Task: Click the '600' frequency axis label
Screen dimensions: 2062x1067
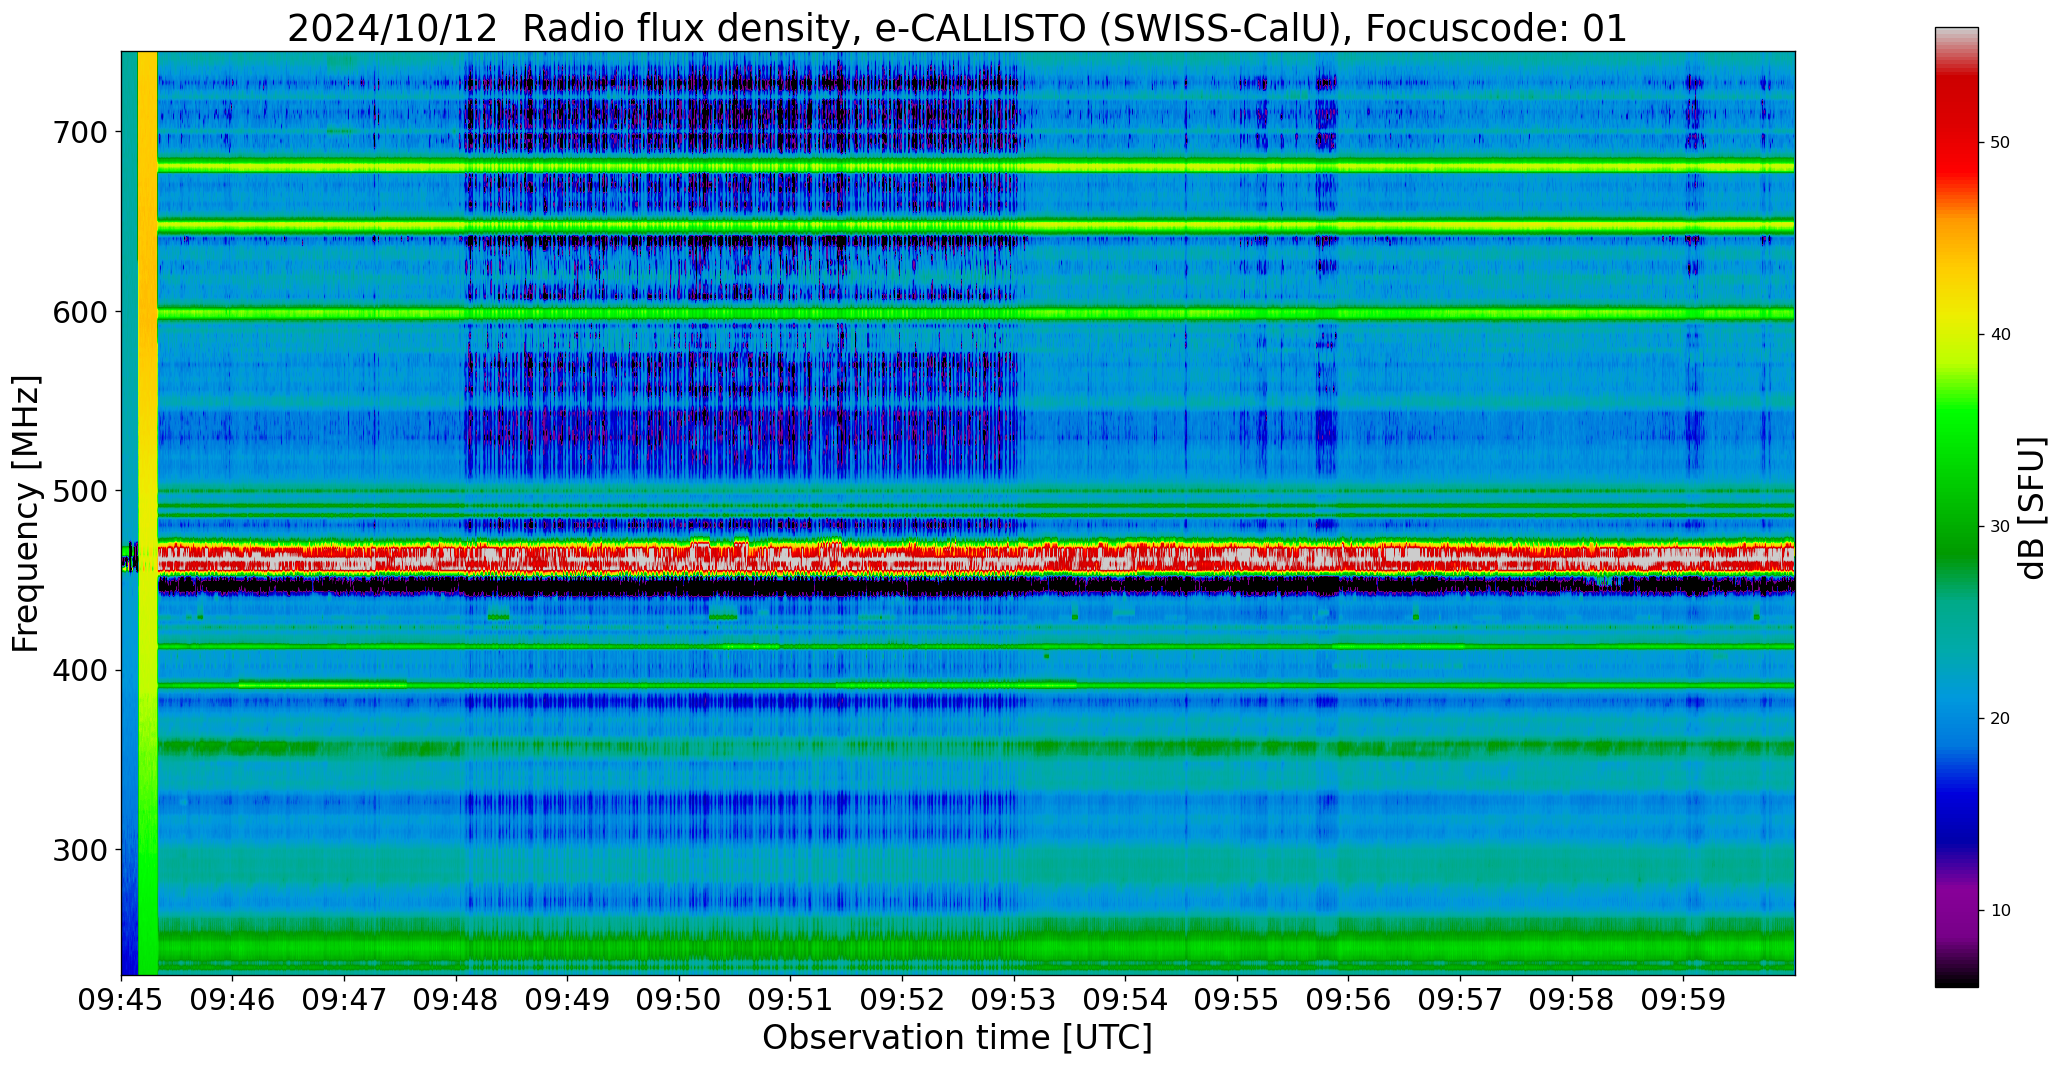Action: [80, 312]
